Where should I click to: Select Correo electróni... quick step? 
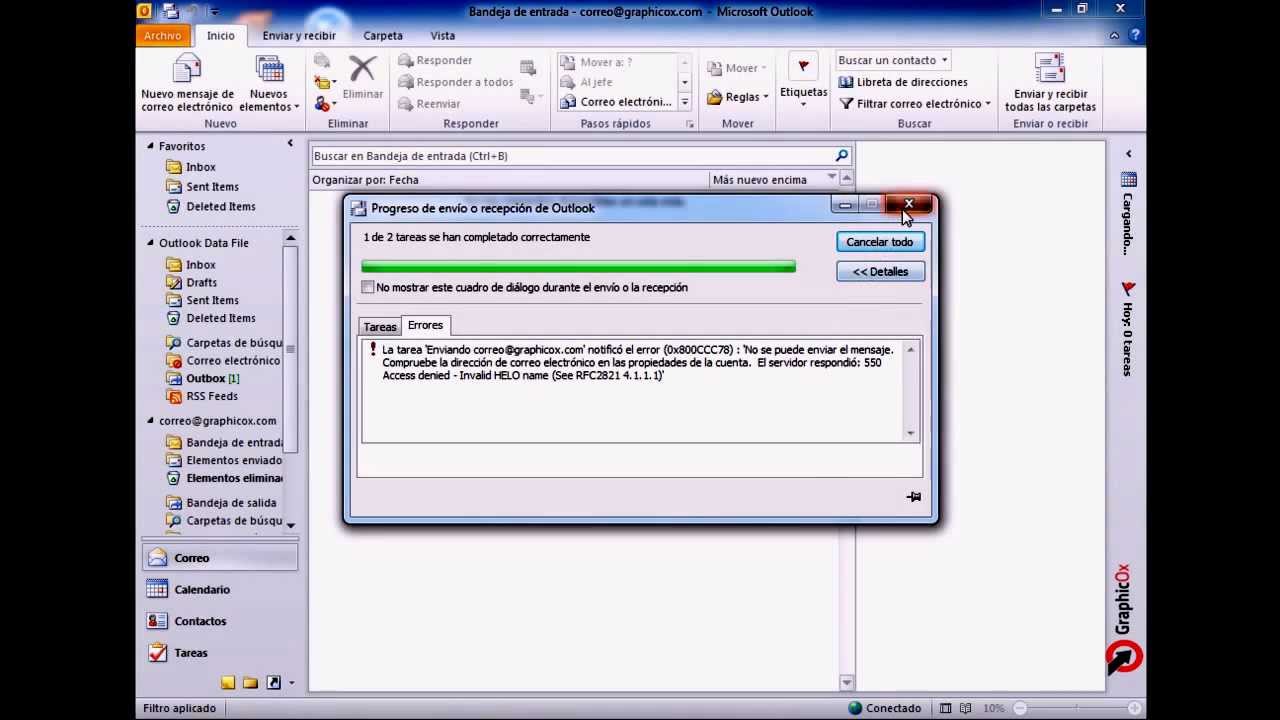pos(617,102)
